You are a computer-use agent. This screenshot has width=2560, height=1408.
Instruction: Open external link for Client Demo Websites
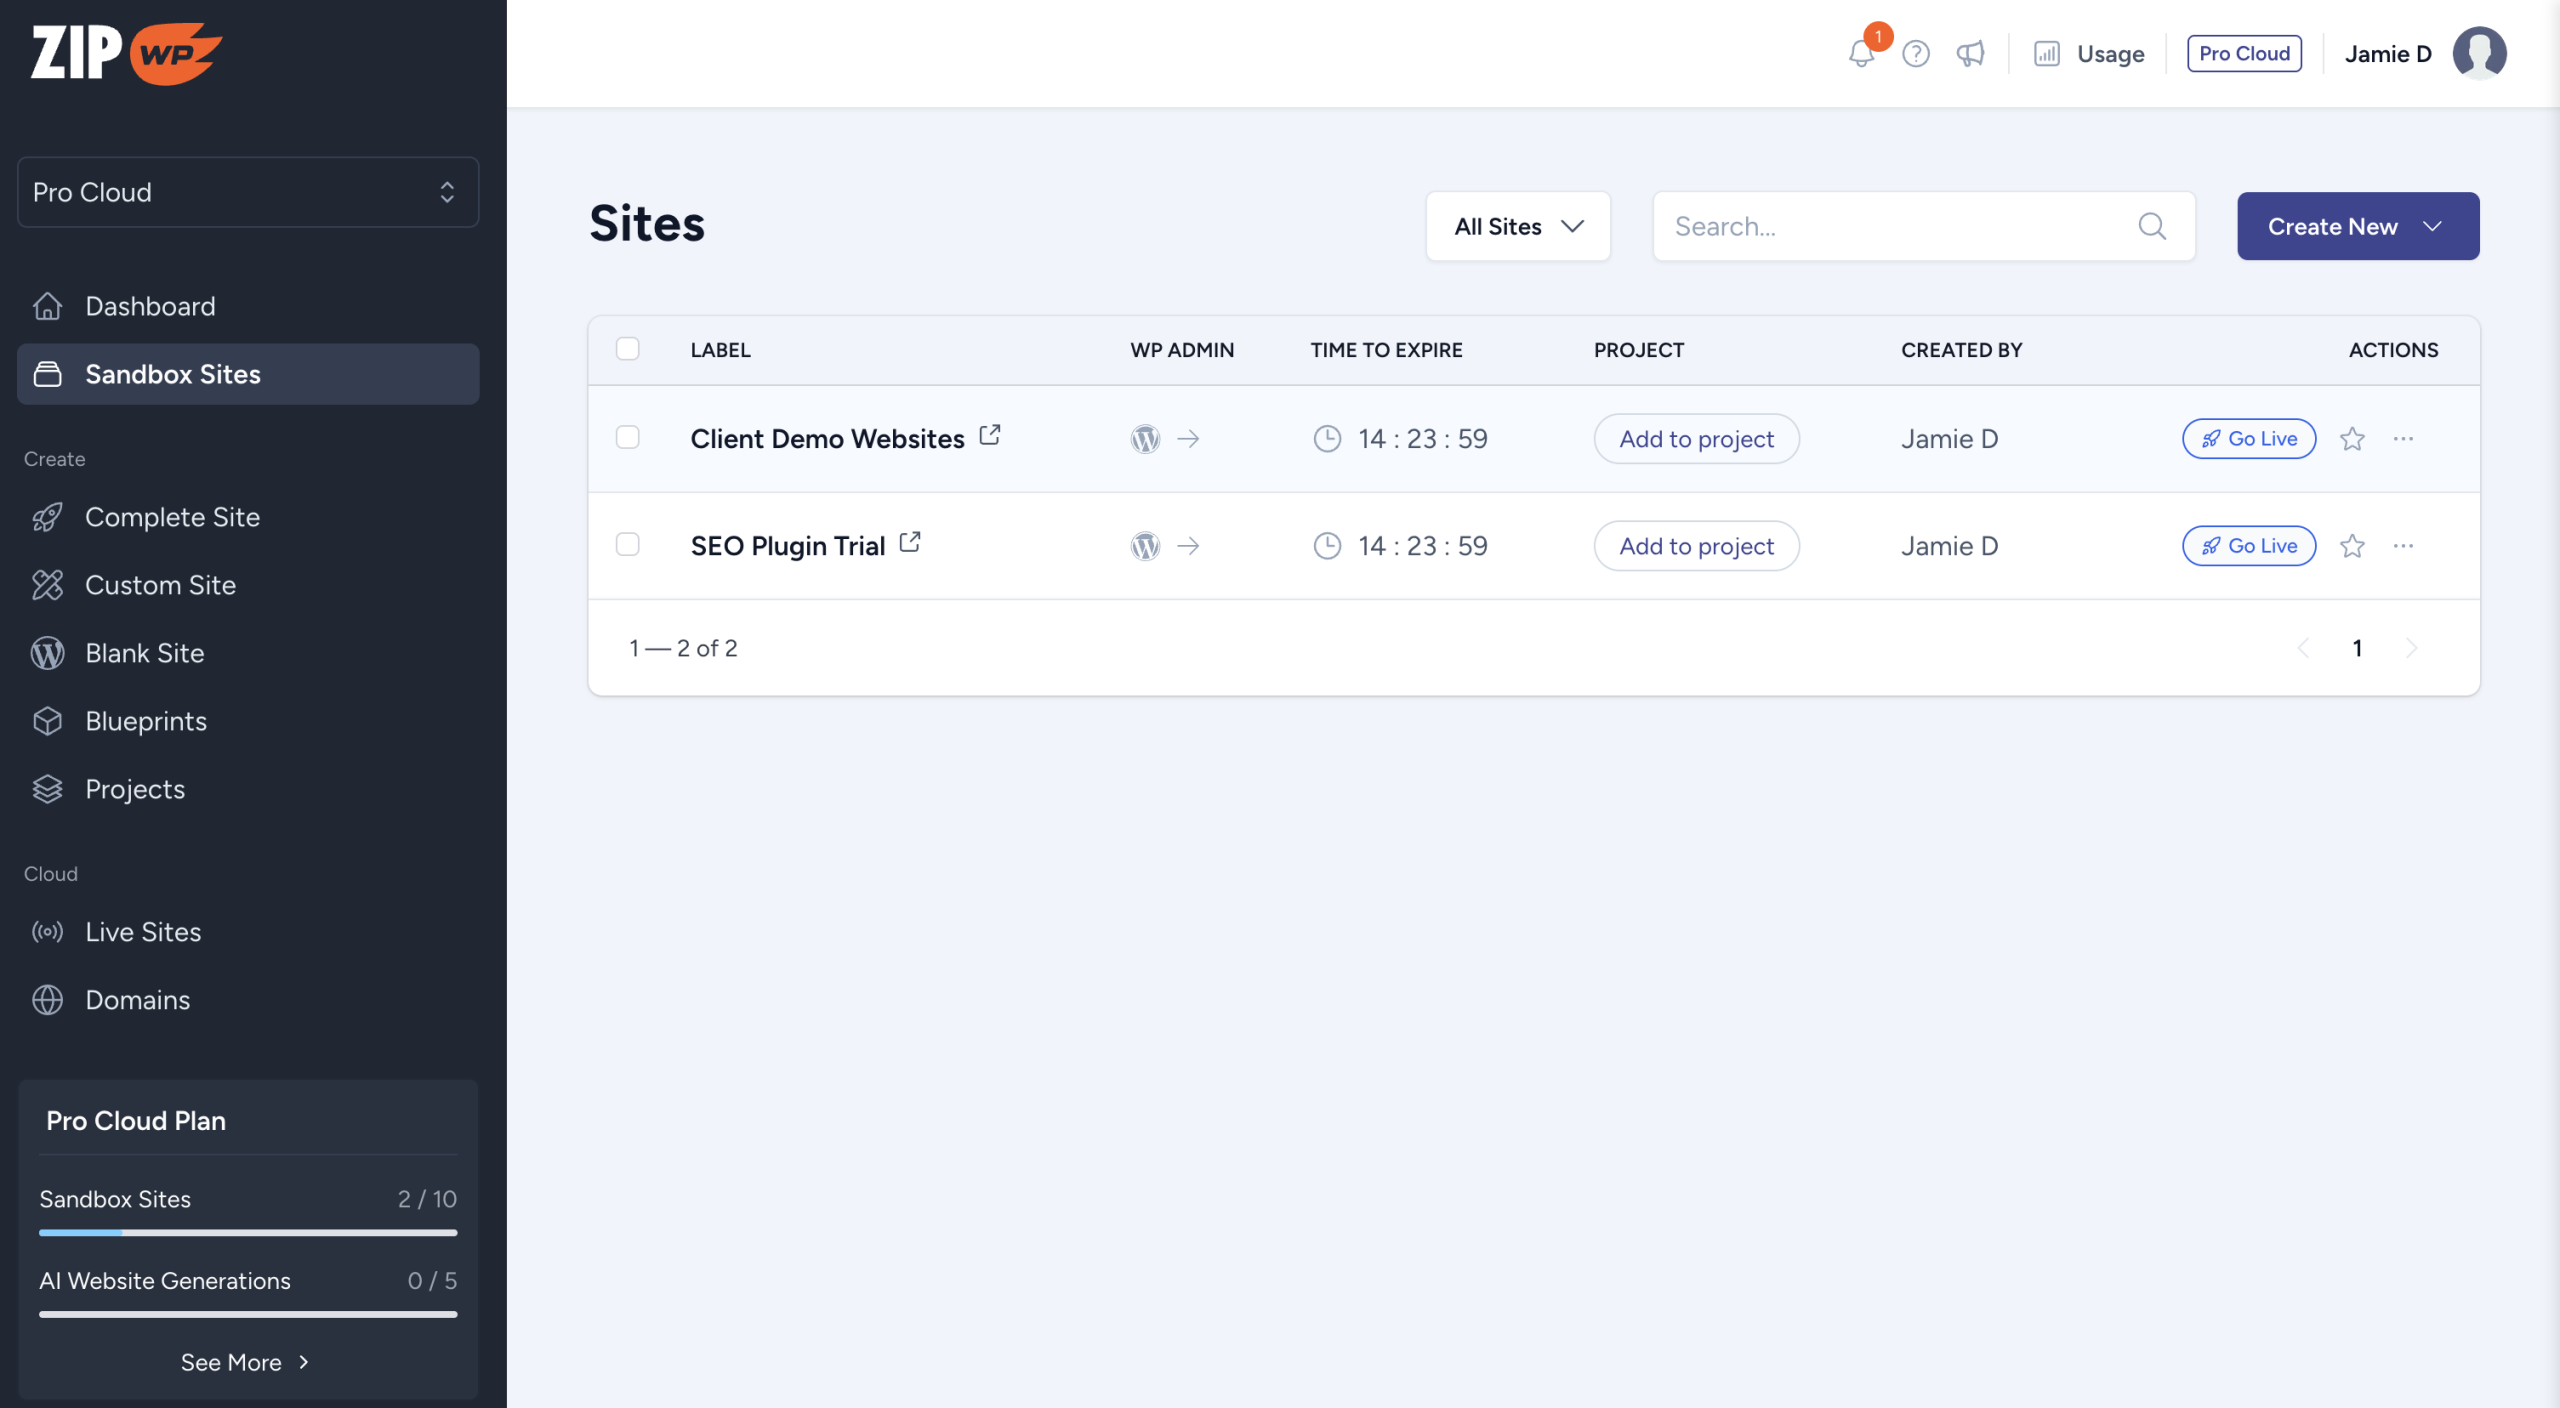coord(990,435)
